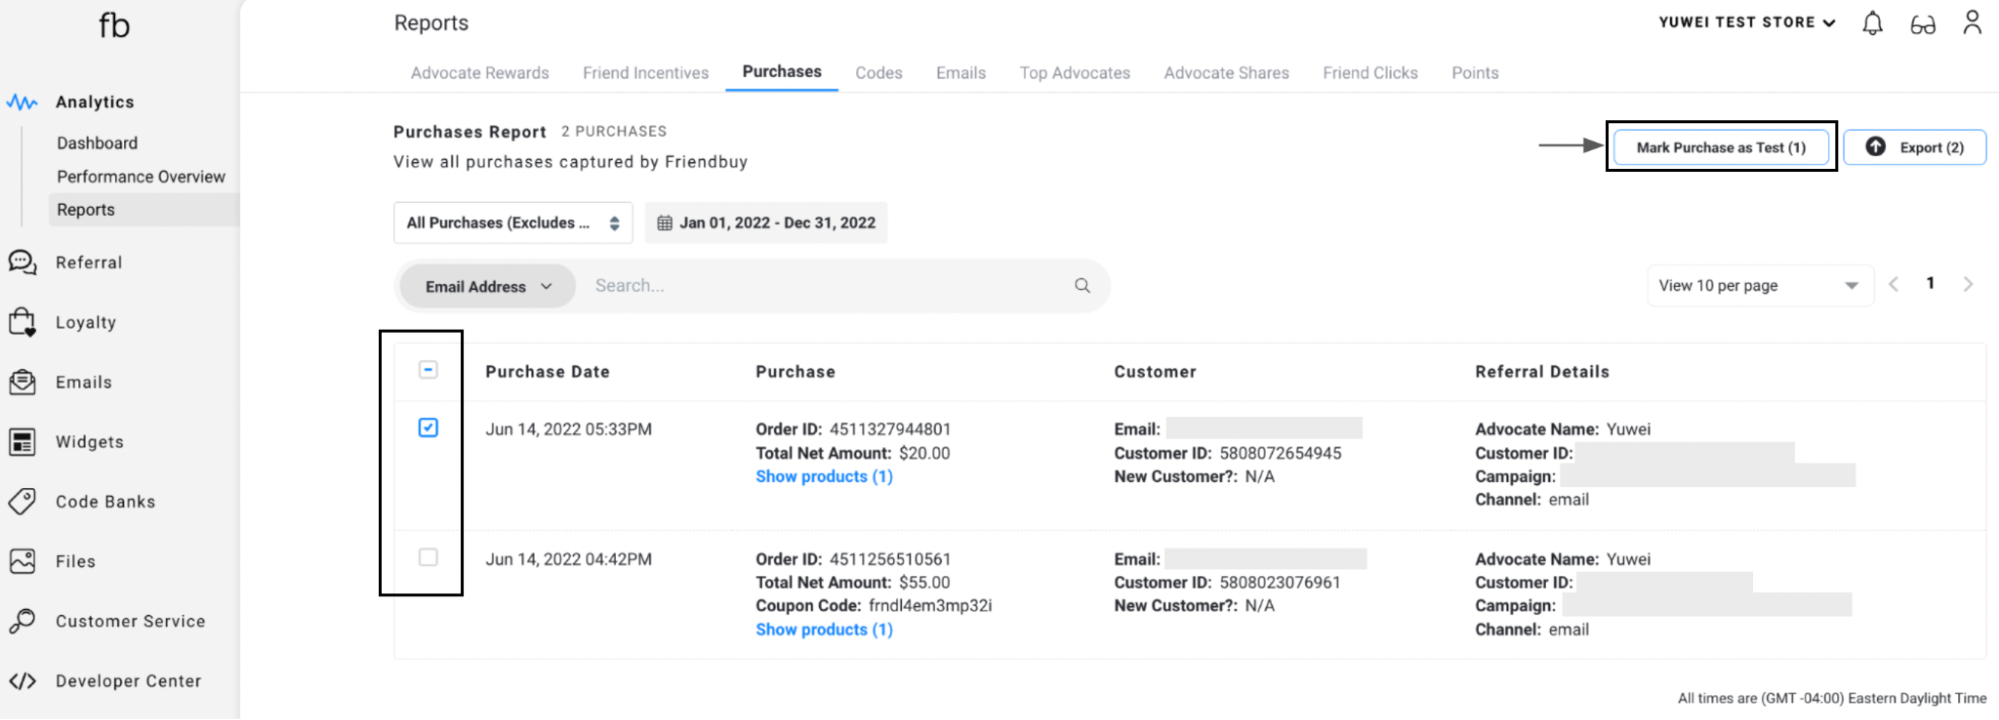Expand the Email Address search type dropdown
1999x720 pixels.
(488, 286)
